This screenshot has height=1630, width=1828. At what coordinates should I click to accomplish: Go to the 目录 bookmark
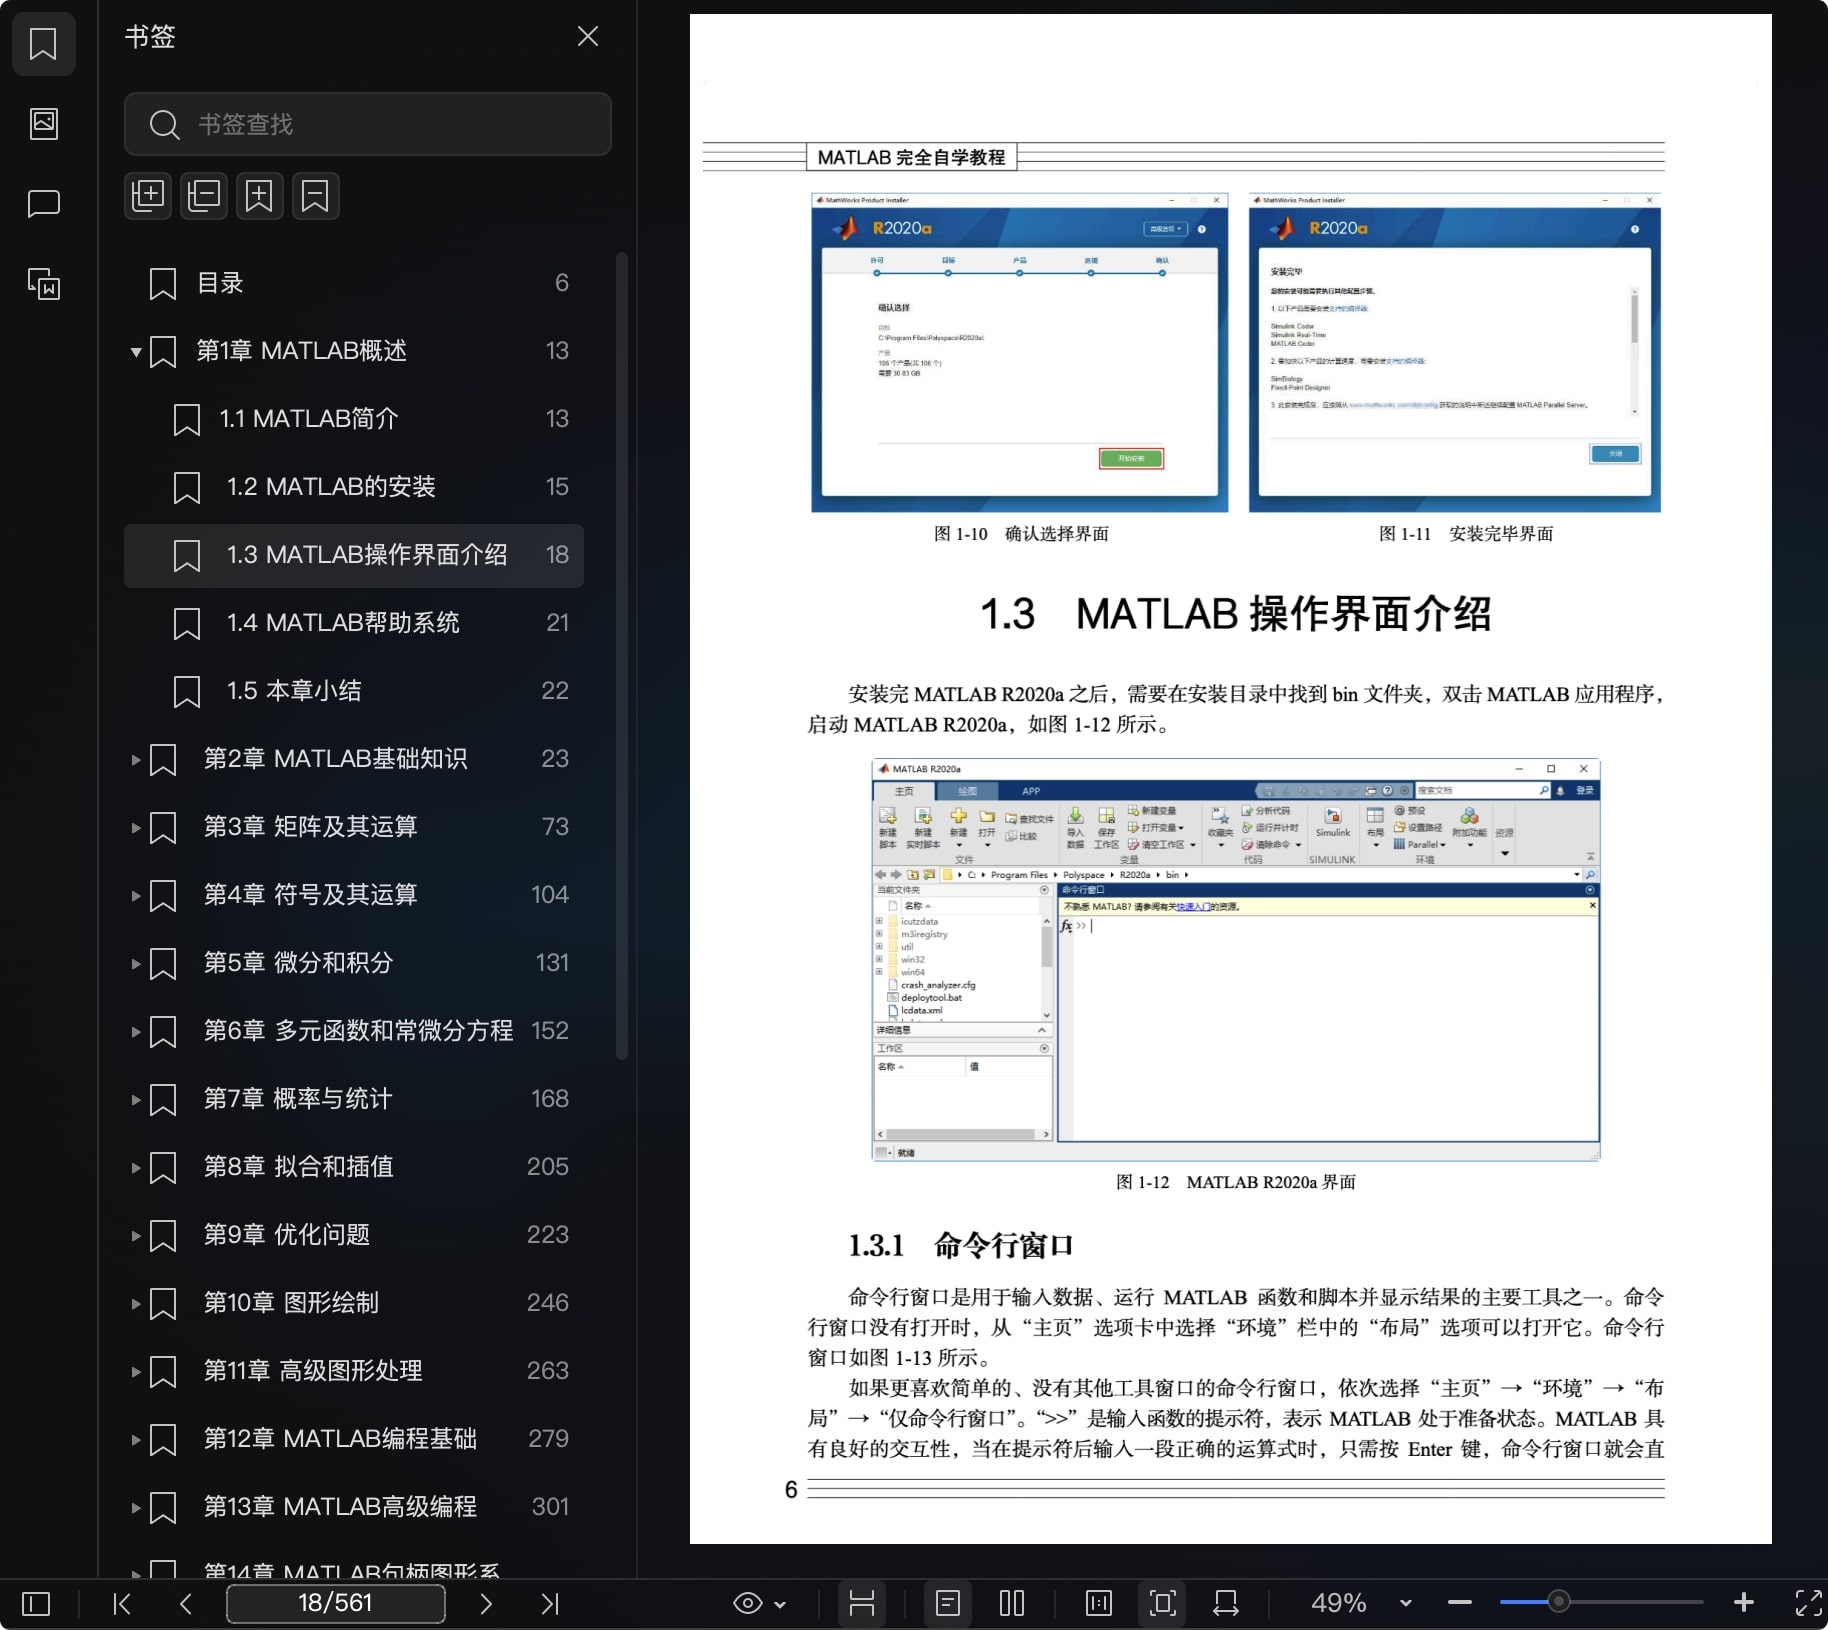coord(354,283)
